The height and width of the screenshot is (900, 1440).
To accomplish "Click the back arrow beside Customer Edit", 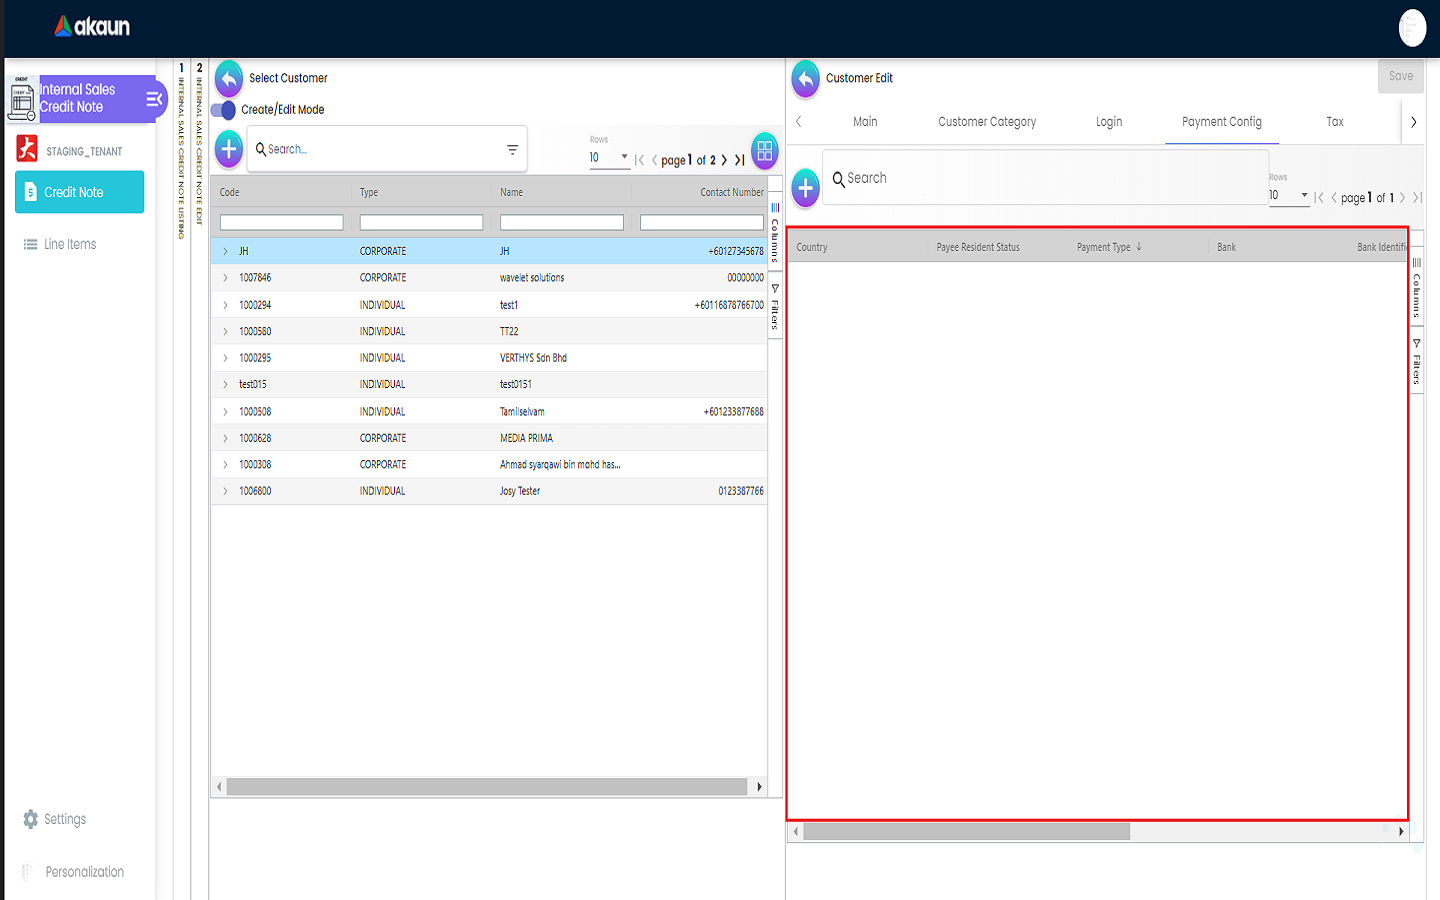I will pyautogui.click(x=806, y=79).
